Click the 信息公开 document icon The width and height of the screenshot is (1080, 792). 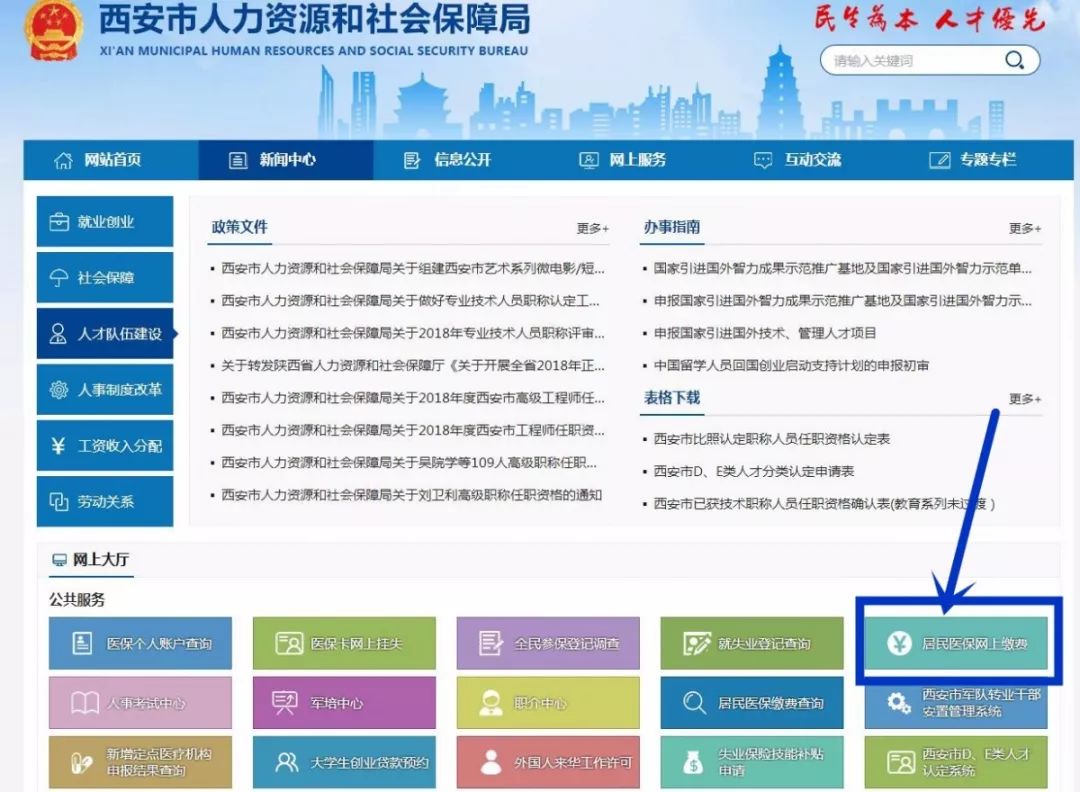[x=412, y=160]
